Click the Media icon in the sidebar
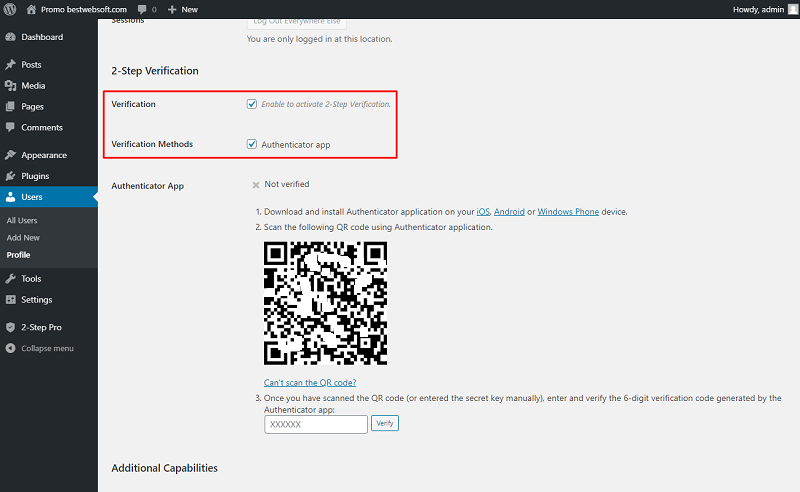Viewport: 800px width, 492px height. tap(10, 85)
